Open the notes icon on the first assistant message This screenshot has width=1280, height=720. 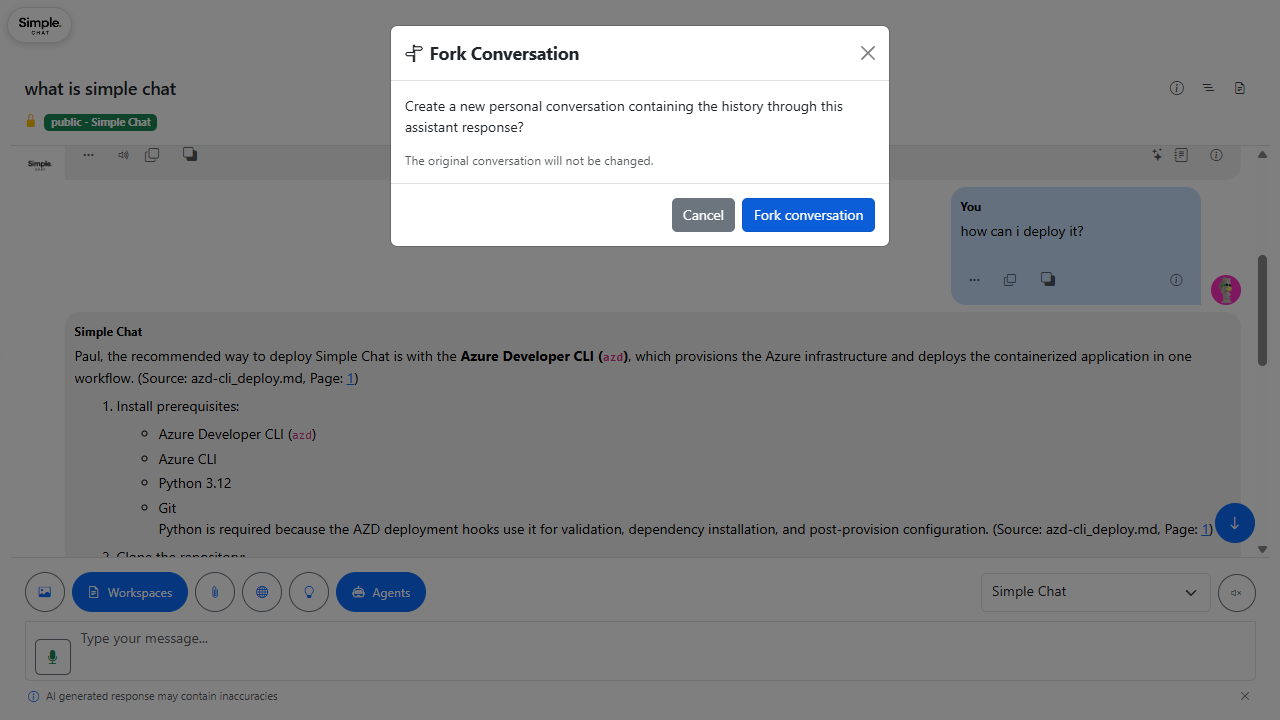[x=1181, y=155]
